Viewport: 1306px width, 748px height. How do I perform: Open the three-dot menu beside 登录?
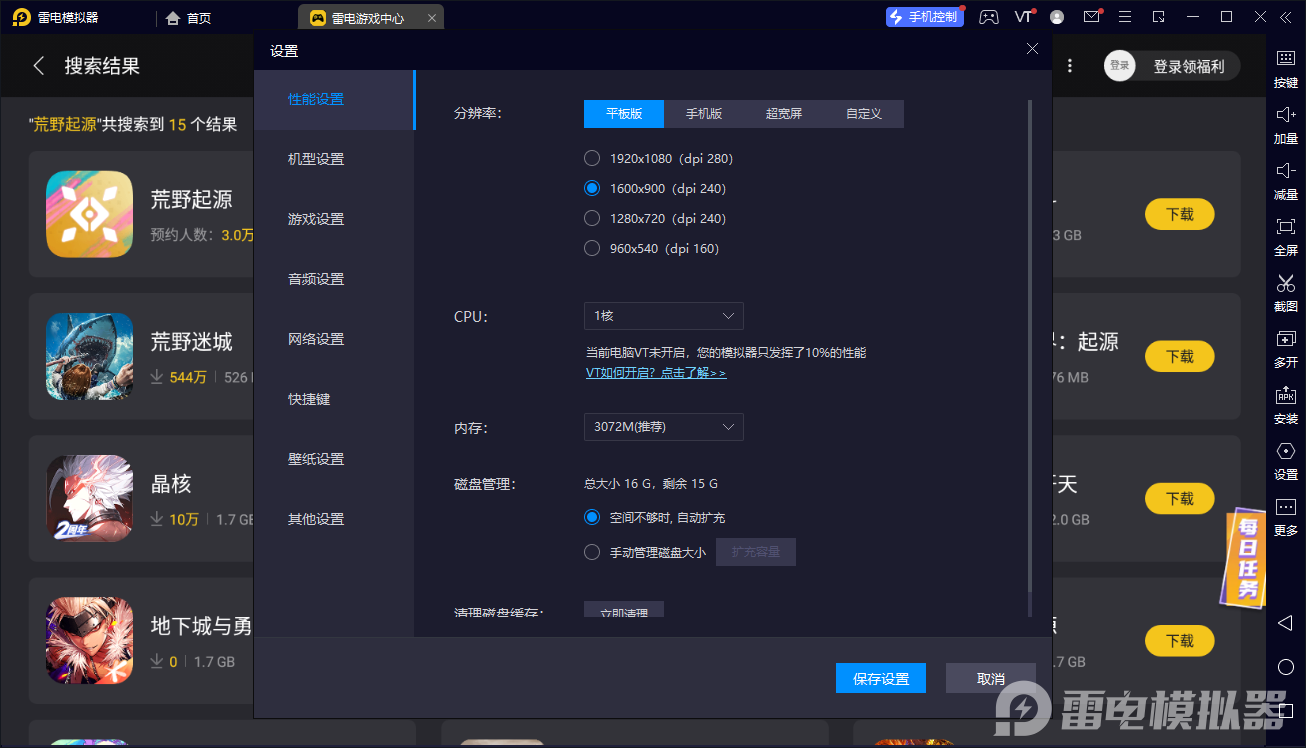point(1070,66)
